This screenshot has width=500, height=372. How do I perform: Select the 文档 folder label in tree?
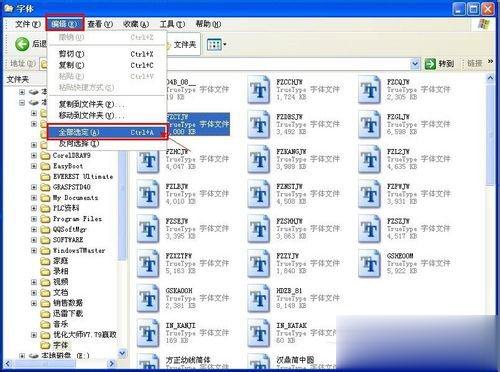(61, 292)
